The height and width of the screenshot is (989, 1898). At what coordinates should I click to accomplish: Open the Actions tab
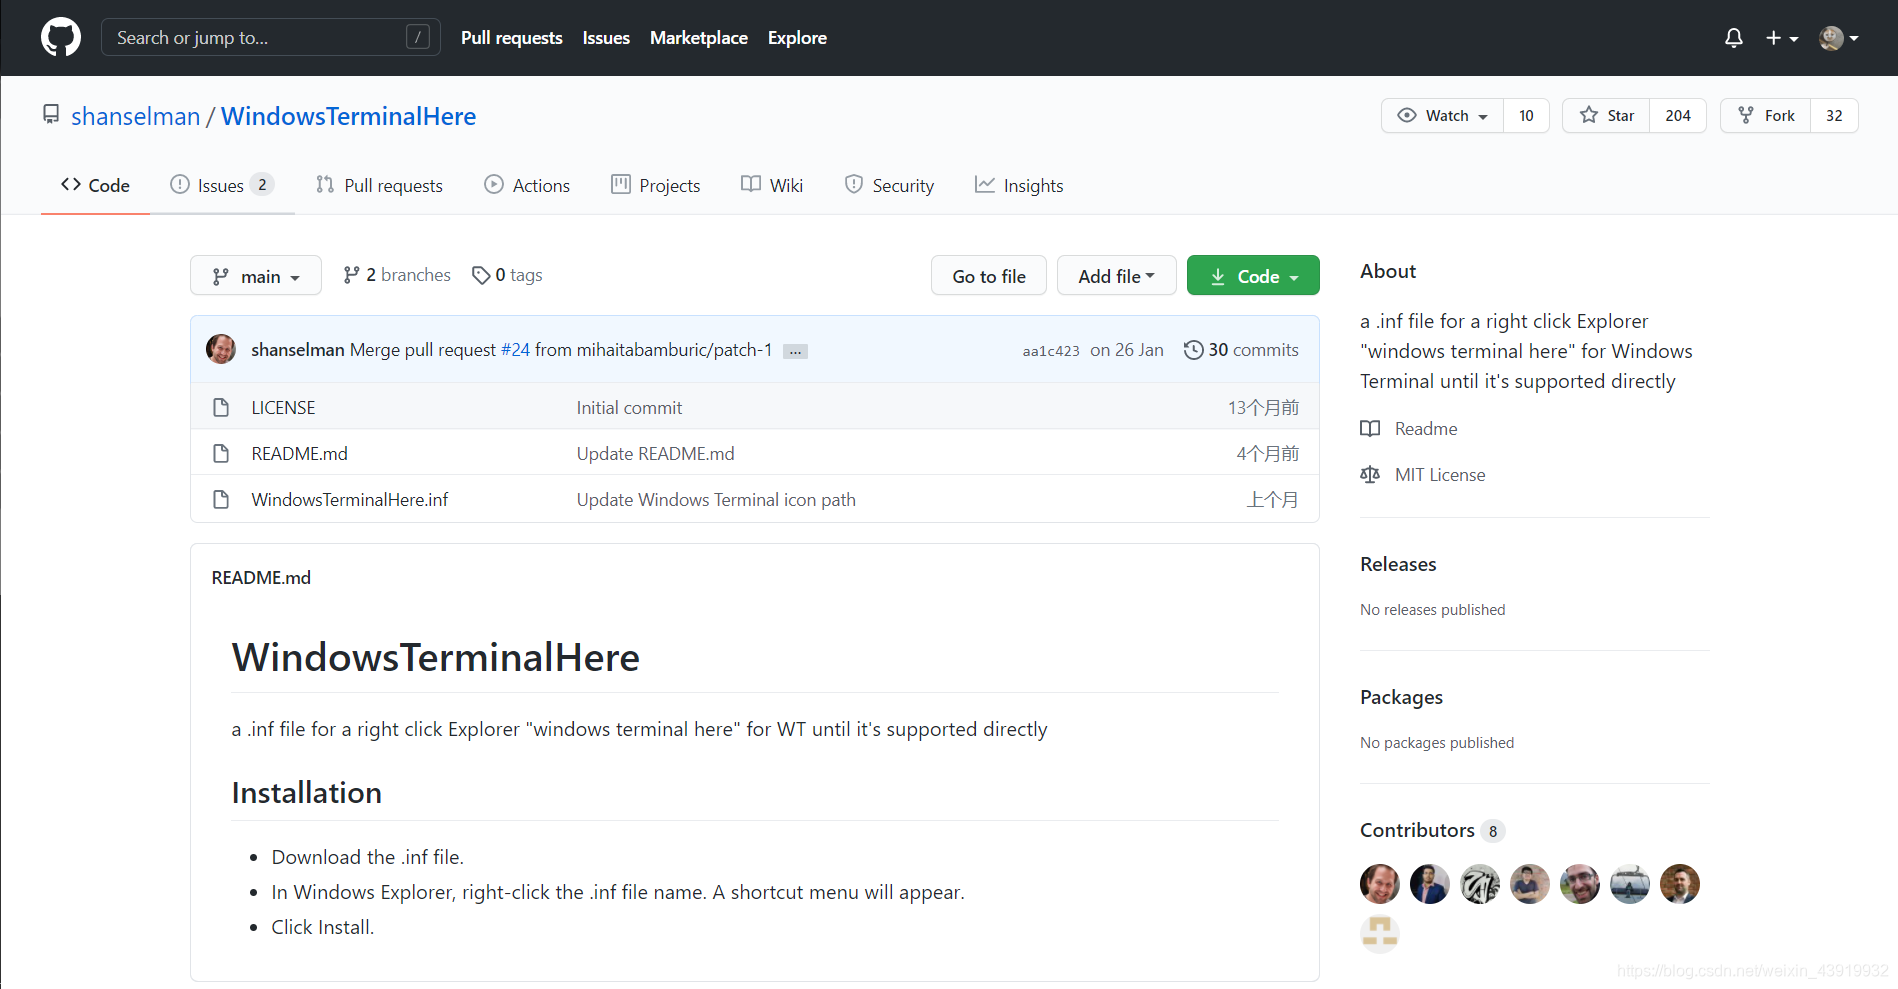click(527, 185)
